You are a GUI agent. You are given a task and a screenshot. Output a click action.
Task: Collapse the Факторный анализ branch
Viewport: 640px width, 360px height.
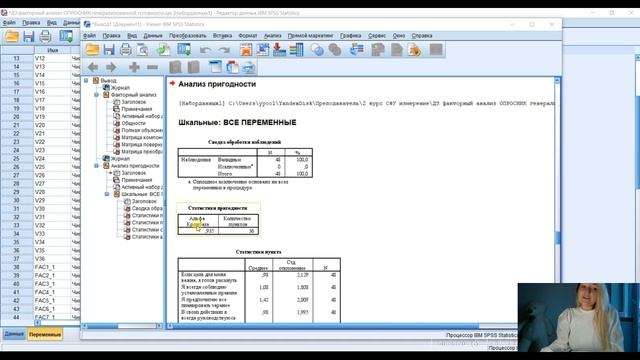[x=97, y=95]
